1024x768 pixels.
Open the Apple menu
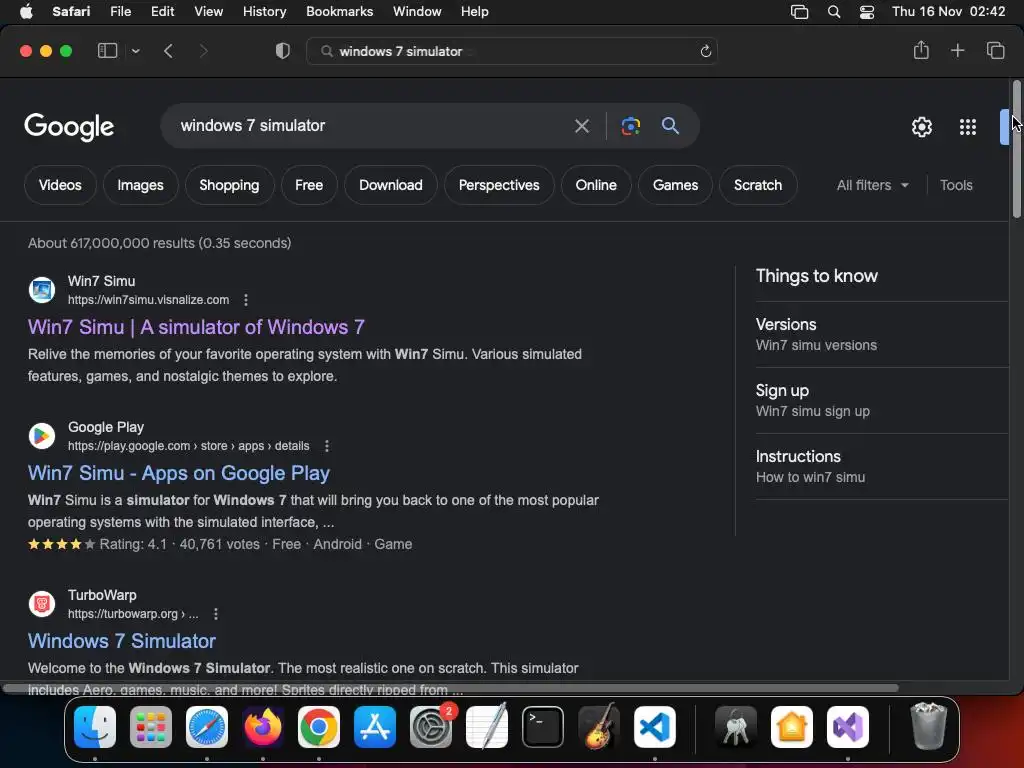pos(26,12)
